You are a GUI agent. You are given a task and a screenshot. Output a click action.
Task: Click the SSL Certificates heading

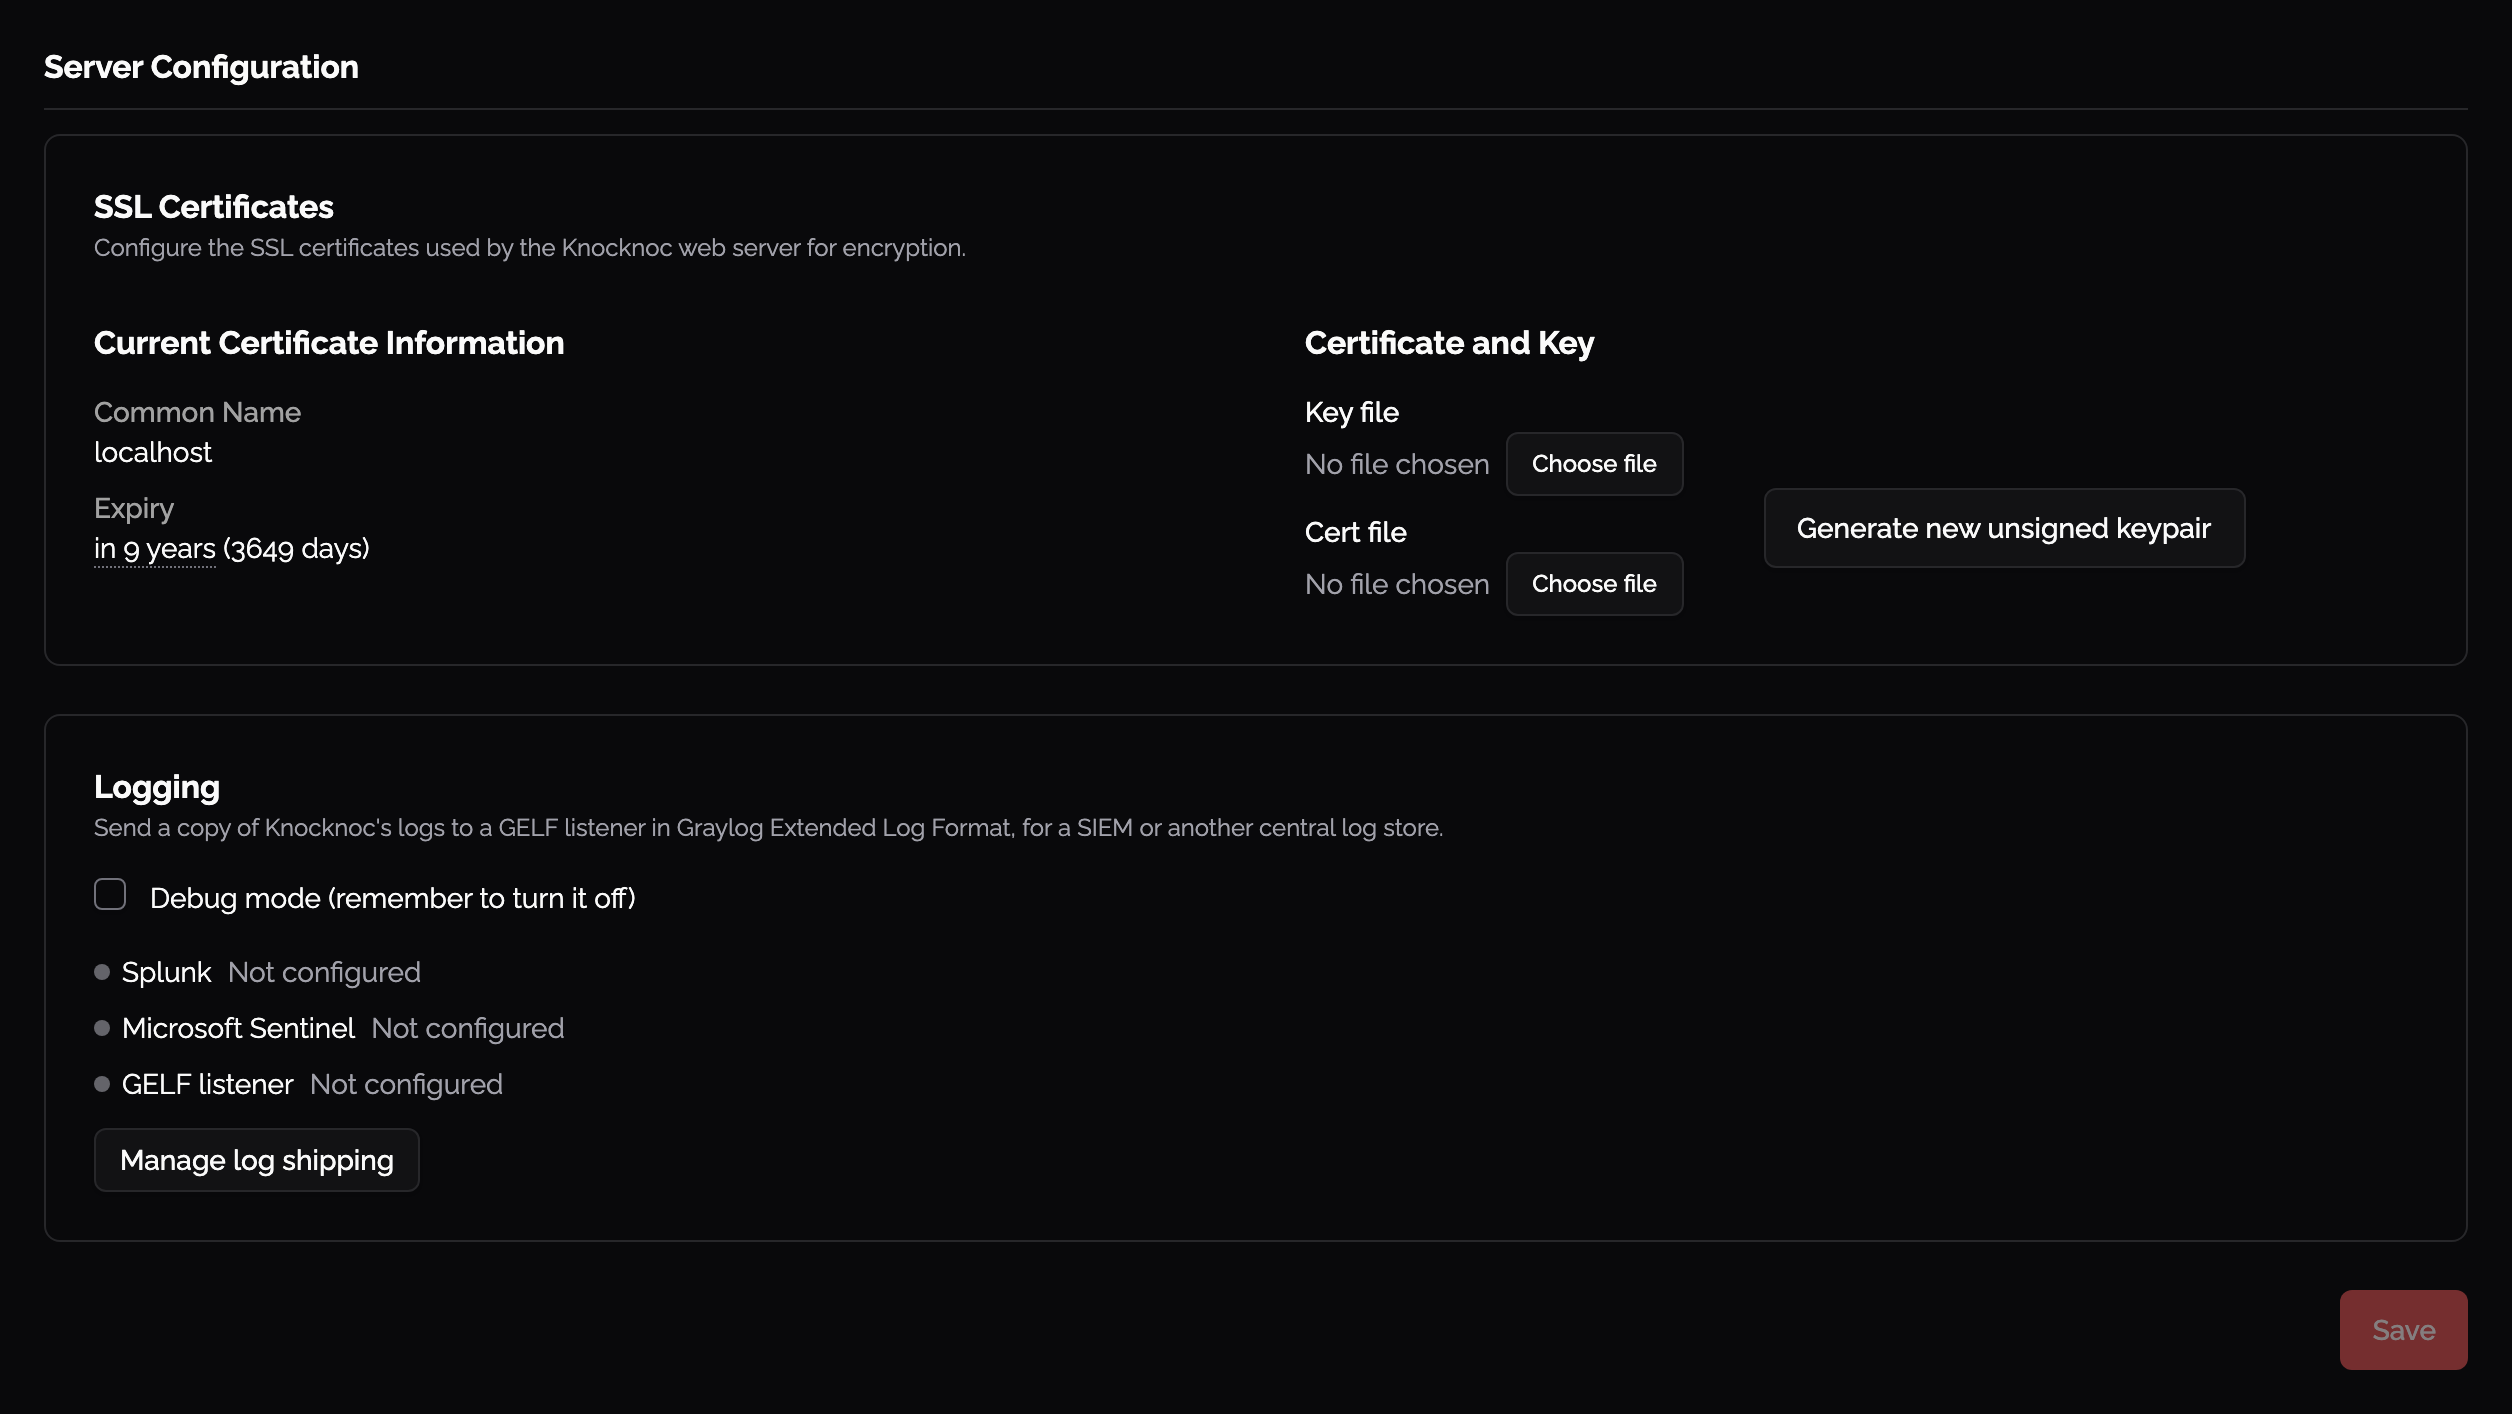[x=214, y=207]
